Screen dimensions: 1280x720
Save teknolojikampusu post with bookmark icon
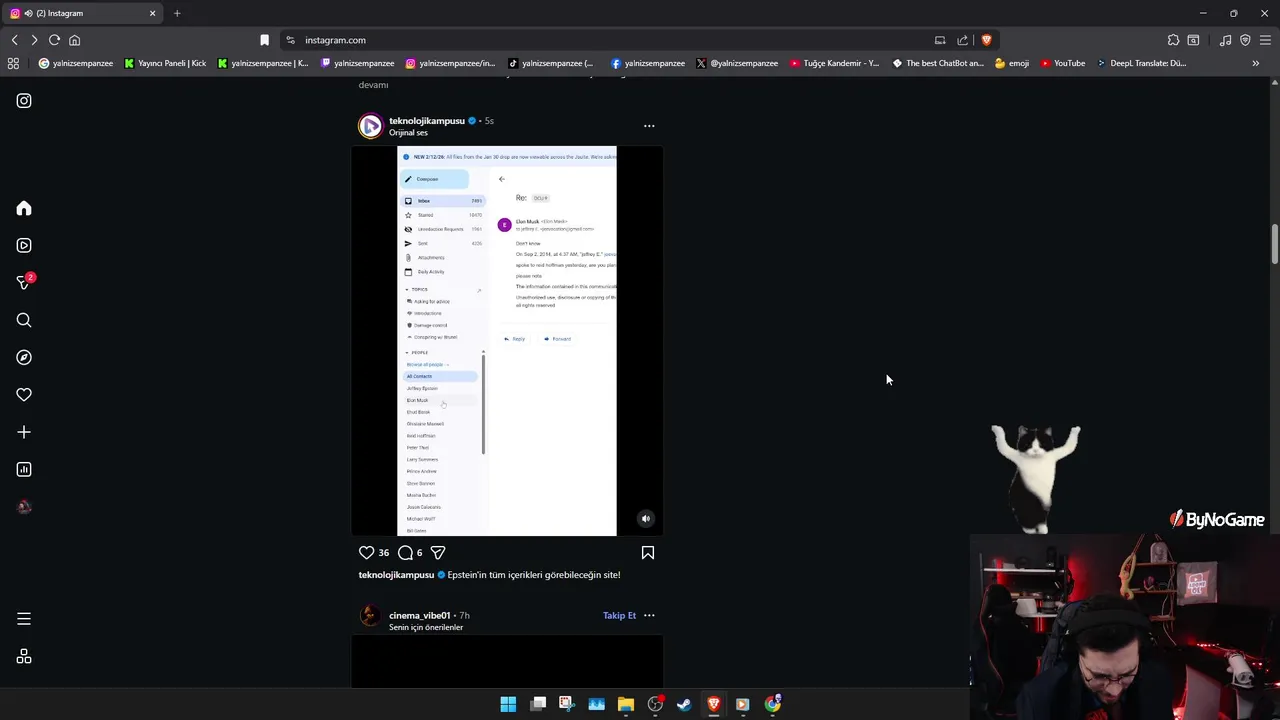648,552
